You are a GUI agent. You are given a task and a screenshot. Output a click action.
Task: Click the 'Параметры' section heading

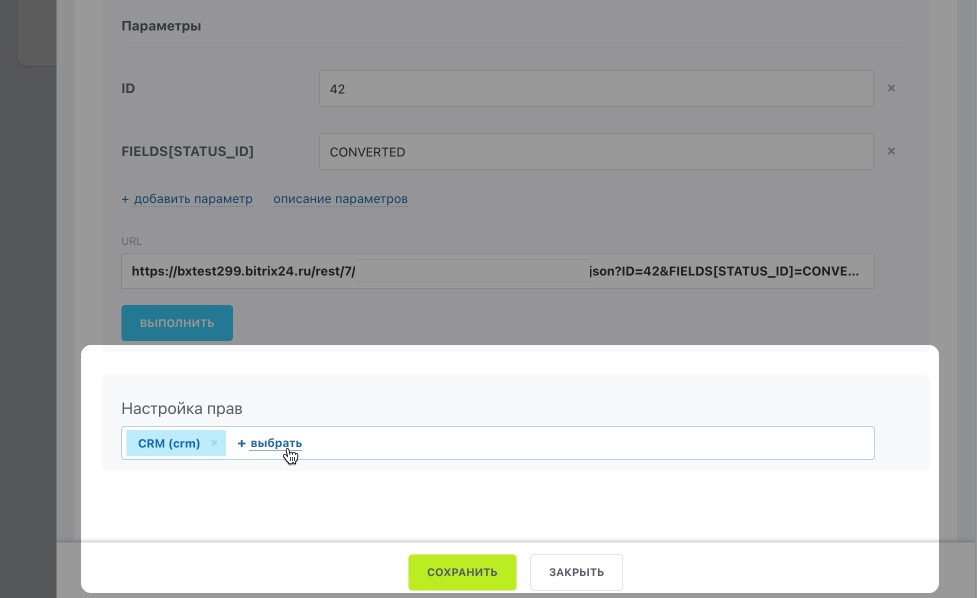click(161, 26)
